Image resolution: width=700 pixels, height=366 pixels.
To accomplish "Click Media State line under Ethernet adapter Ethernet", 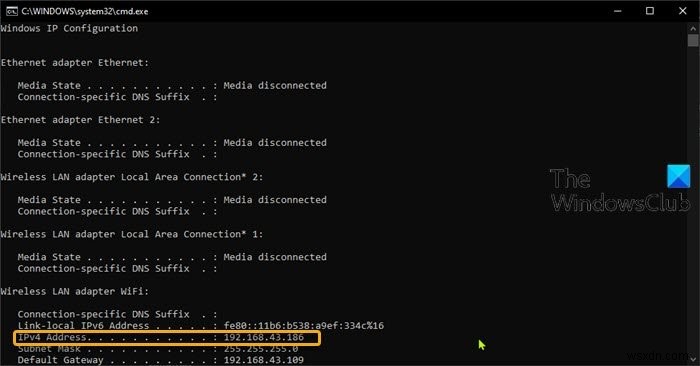I will coord(172,85).
